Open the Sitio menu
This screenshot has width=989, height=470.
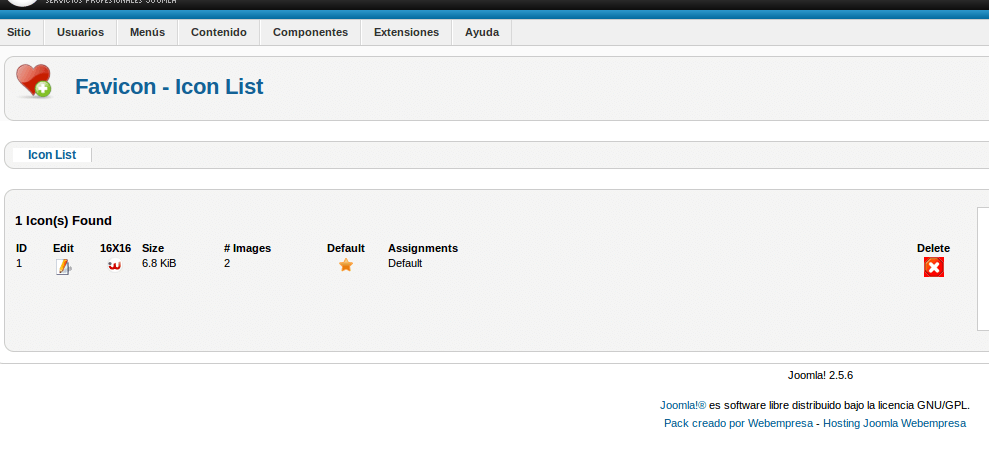[19, 32]
